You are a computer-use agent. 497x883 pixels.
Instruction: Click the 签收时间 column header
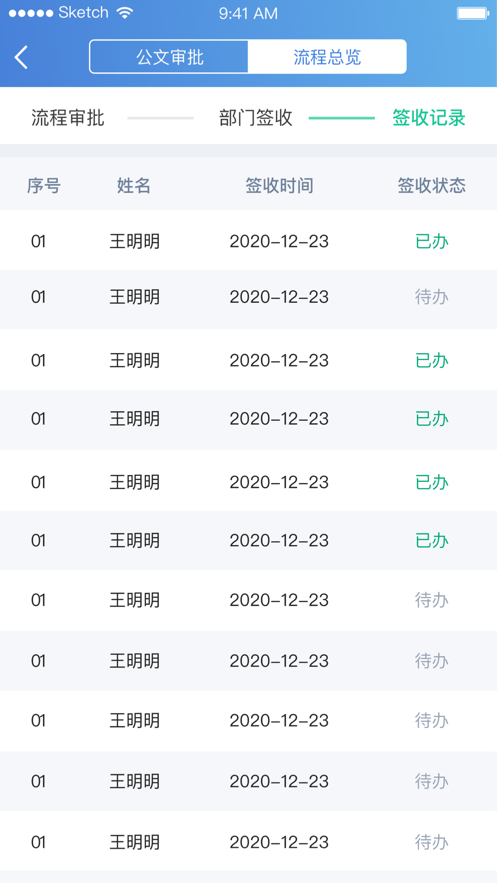click(x=279, y=185)
